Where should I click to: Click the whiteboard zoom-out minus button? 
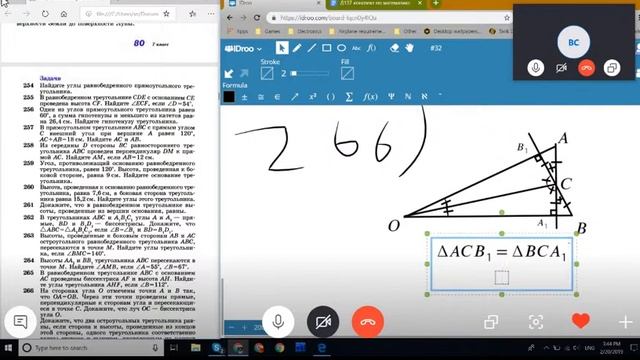pyautogui.click(x=231, y=328)
